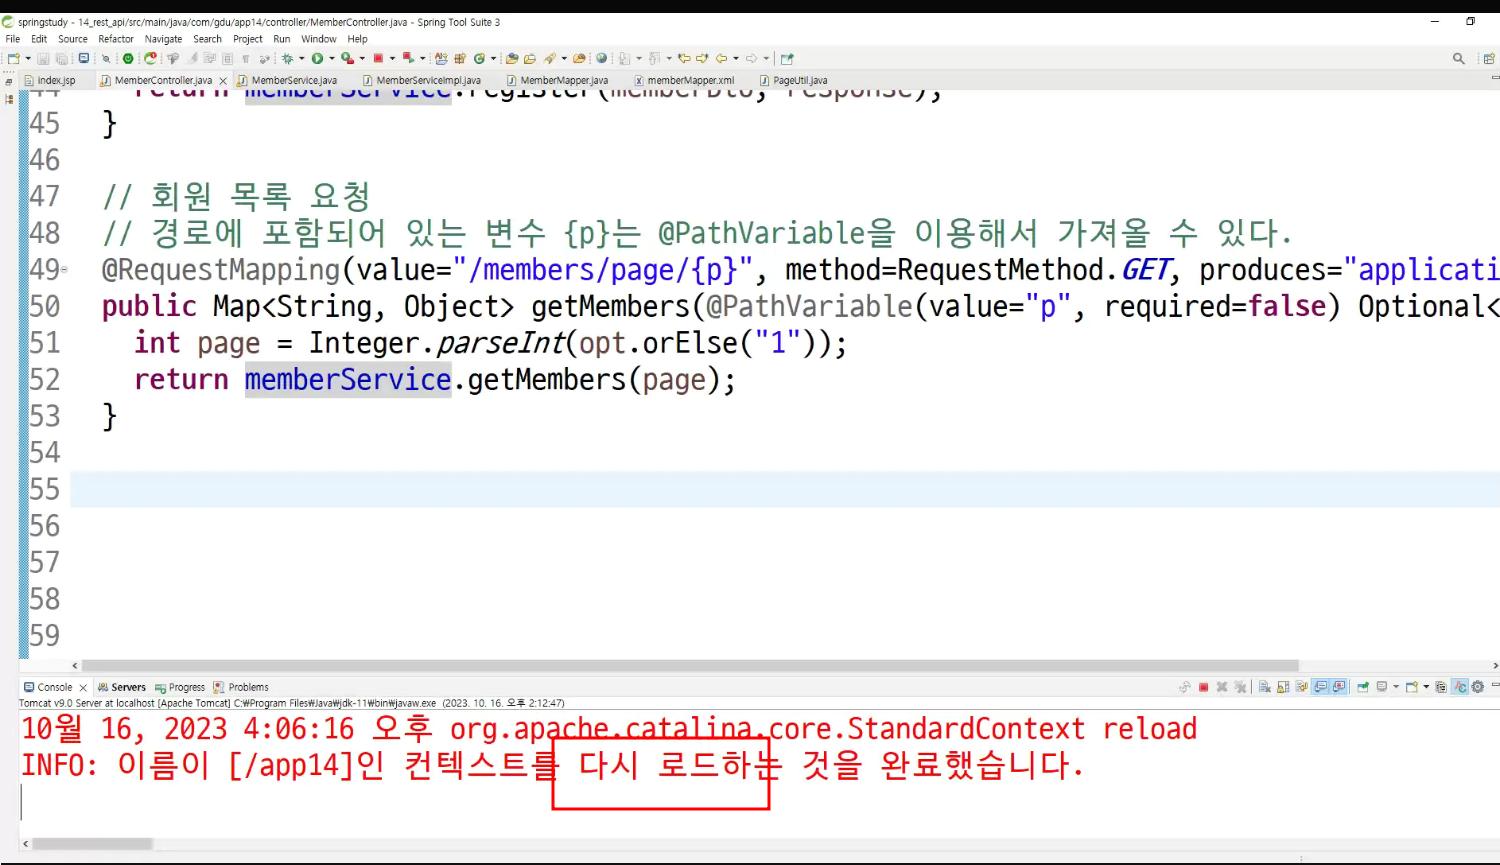Run the application with the green play icon
Screen dimensions: 1500x865
[318, 59]
